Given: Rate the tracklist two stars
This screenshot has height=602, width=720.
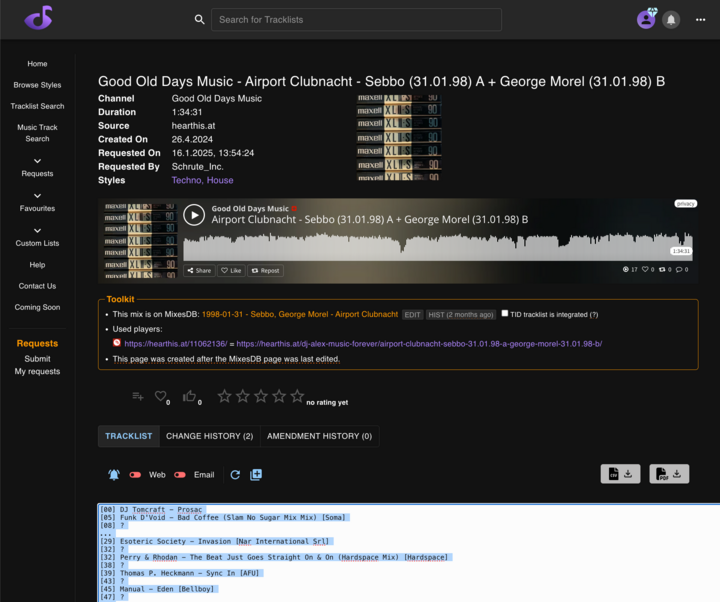Looking at the screenshot, I should pos(242,396).
